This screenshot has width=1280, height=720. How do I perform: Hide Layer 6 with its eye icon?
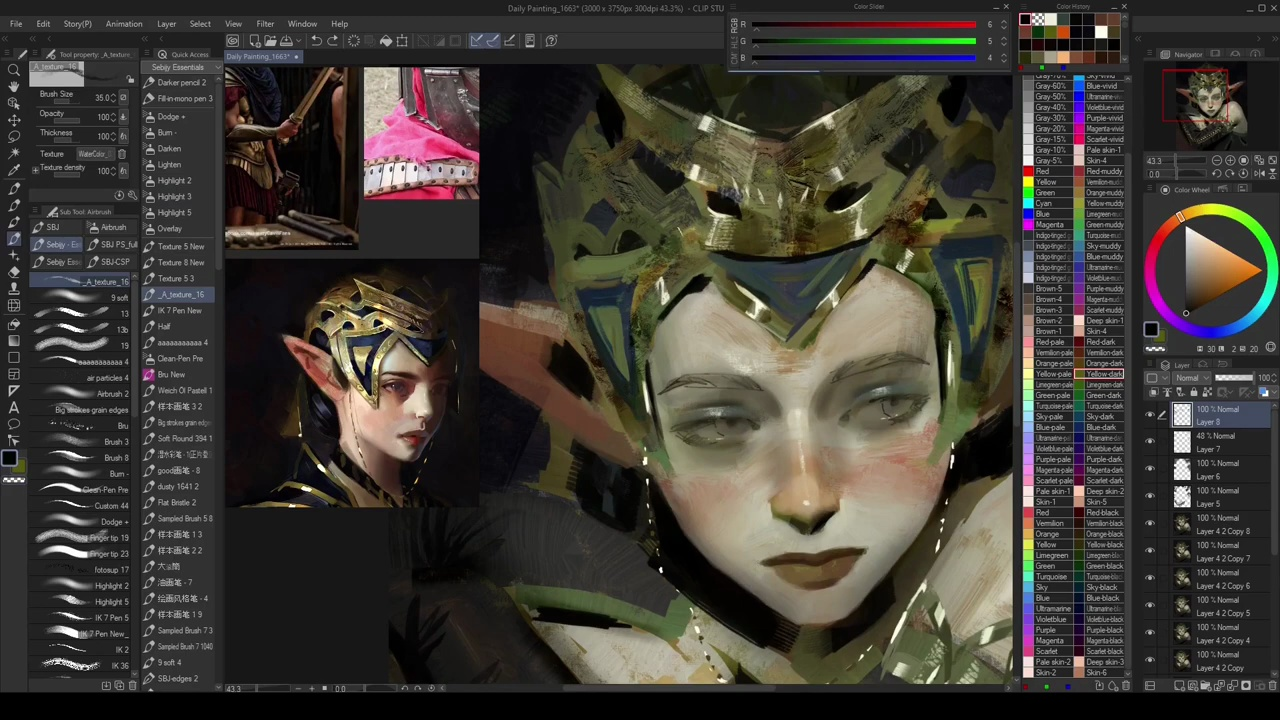click(1150, 469)
